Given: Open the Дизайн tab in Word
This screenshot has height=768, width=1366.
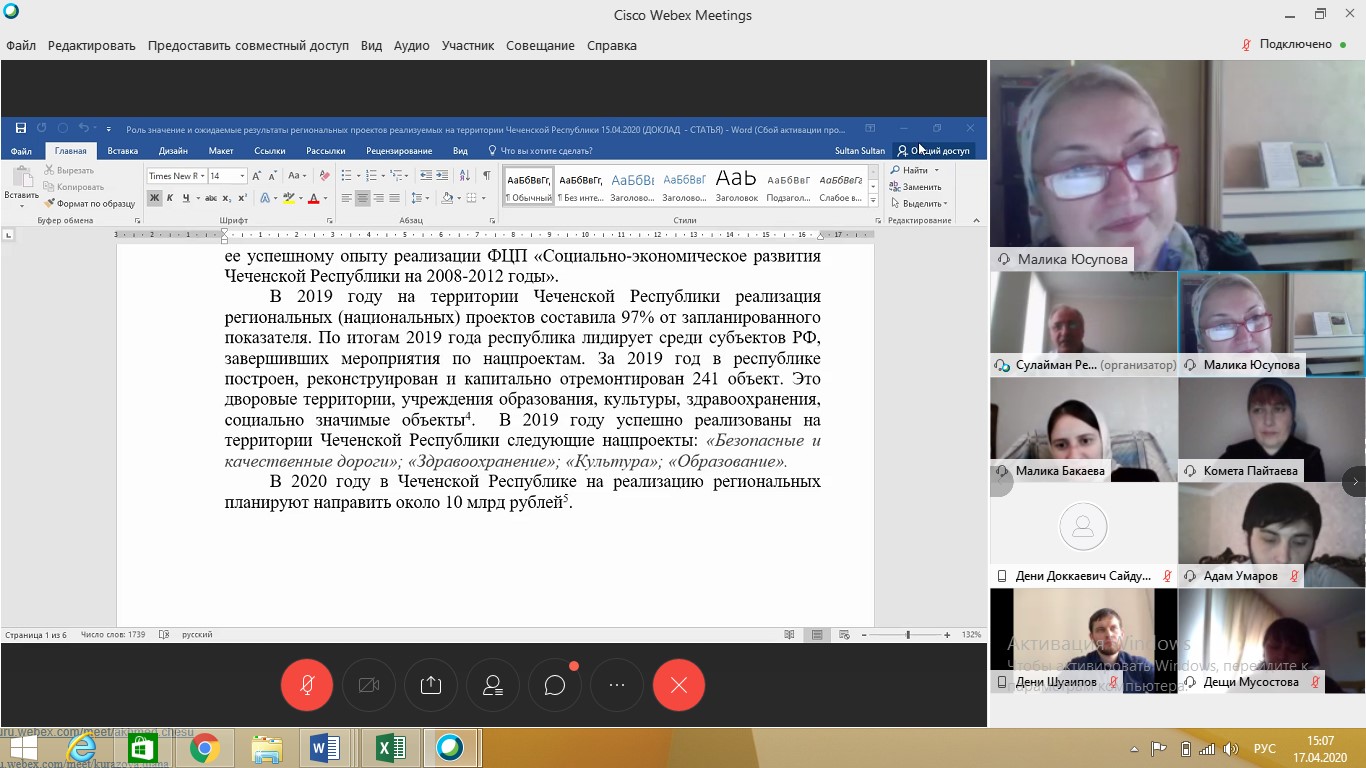Looking at the screenshot, I should click(173, 151).
